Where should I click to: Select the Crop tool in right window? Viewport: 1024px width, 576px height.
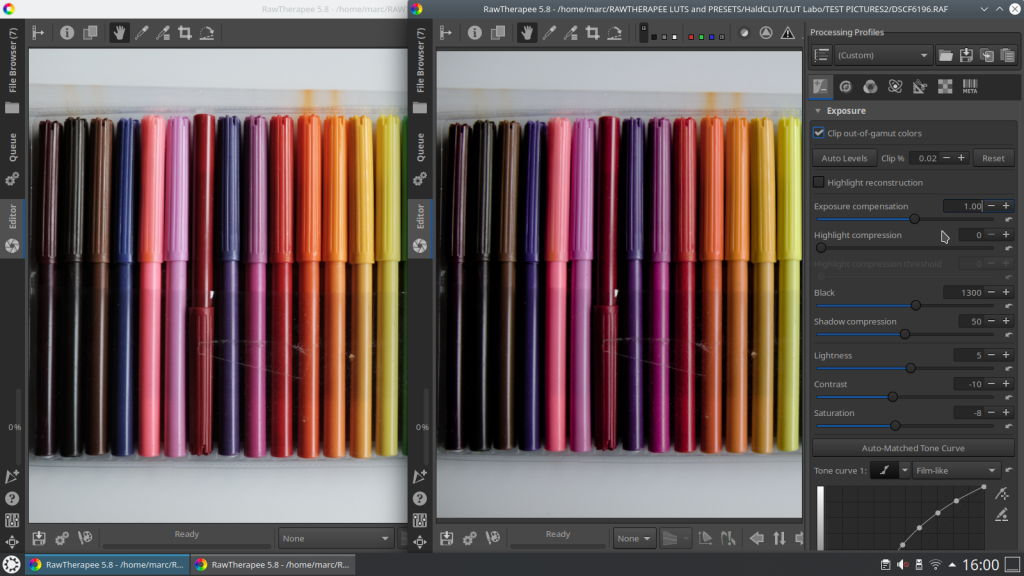pos(593,33)
